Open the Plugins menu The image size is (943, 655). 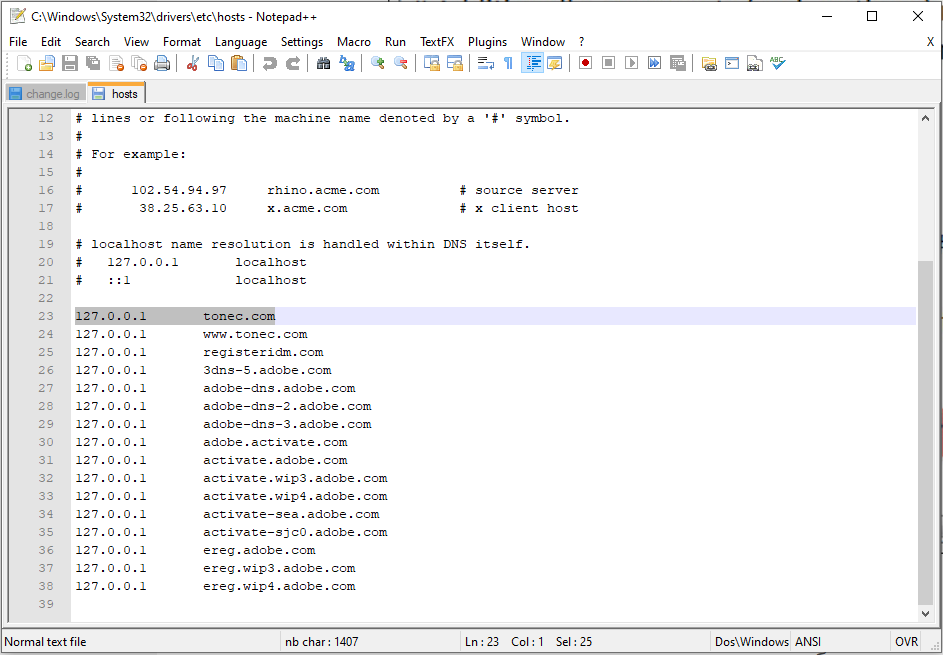click(x=487, y=42)
